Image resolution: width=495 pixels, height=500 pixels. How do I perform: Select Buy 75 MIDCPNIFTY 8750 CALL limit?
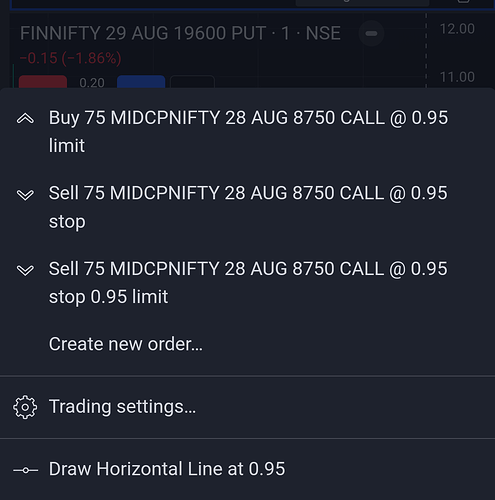[247, 132]
